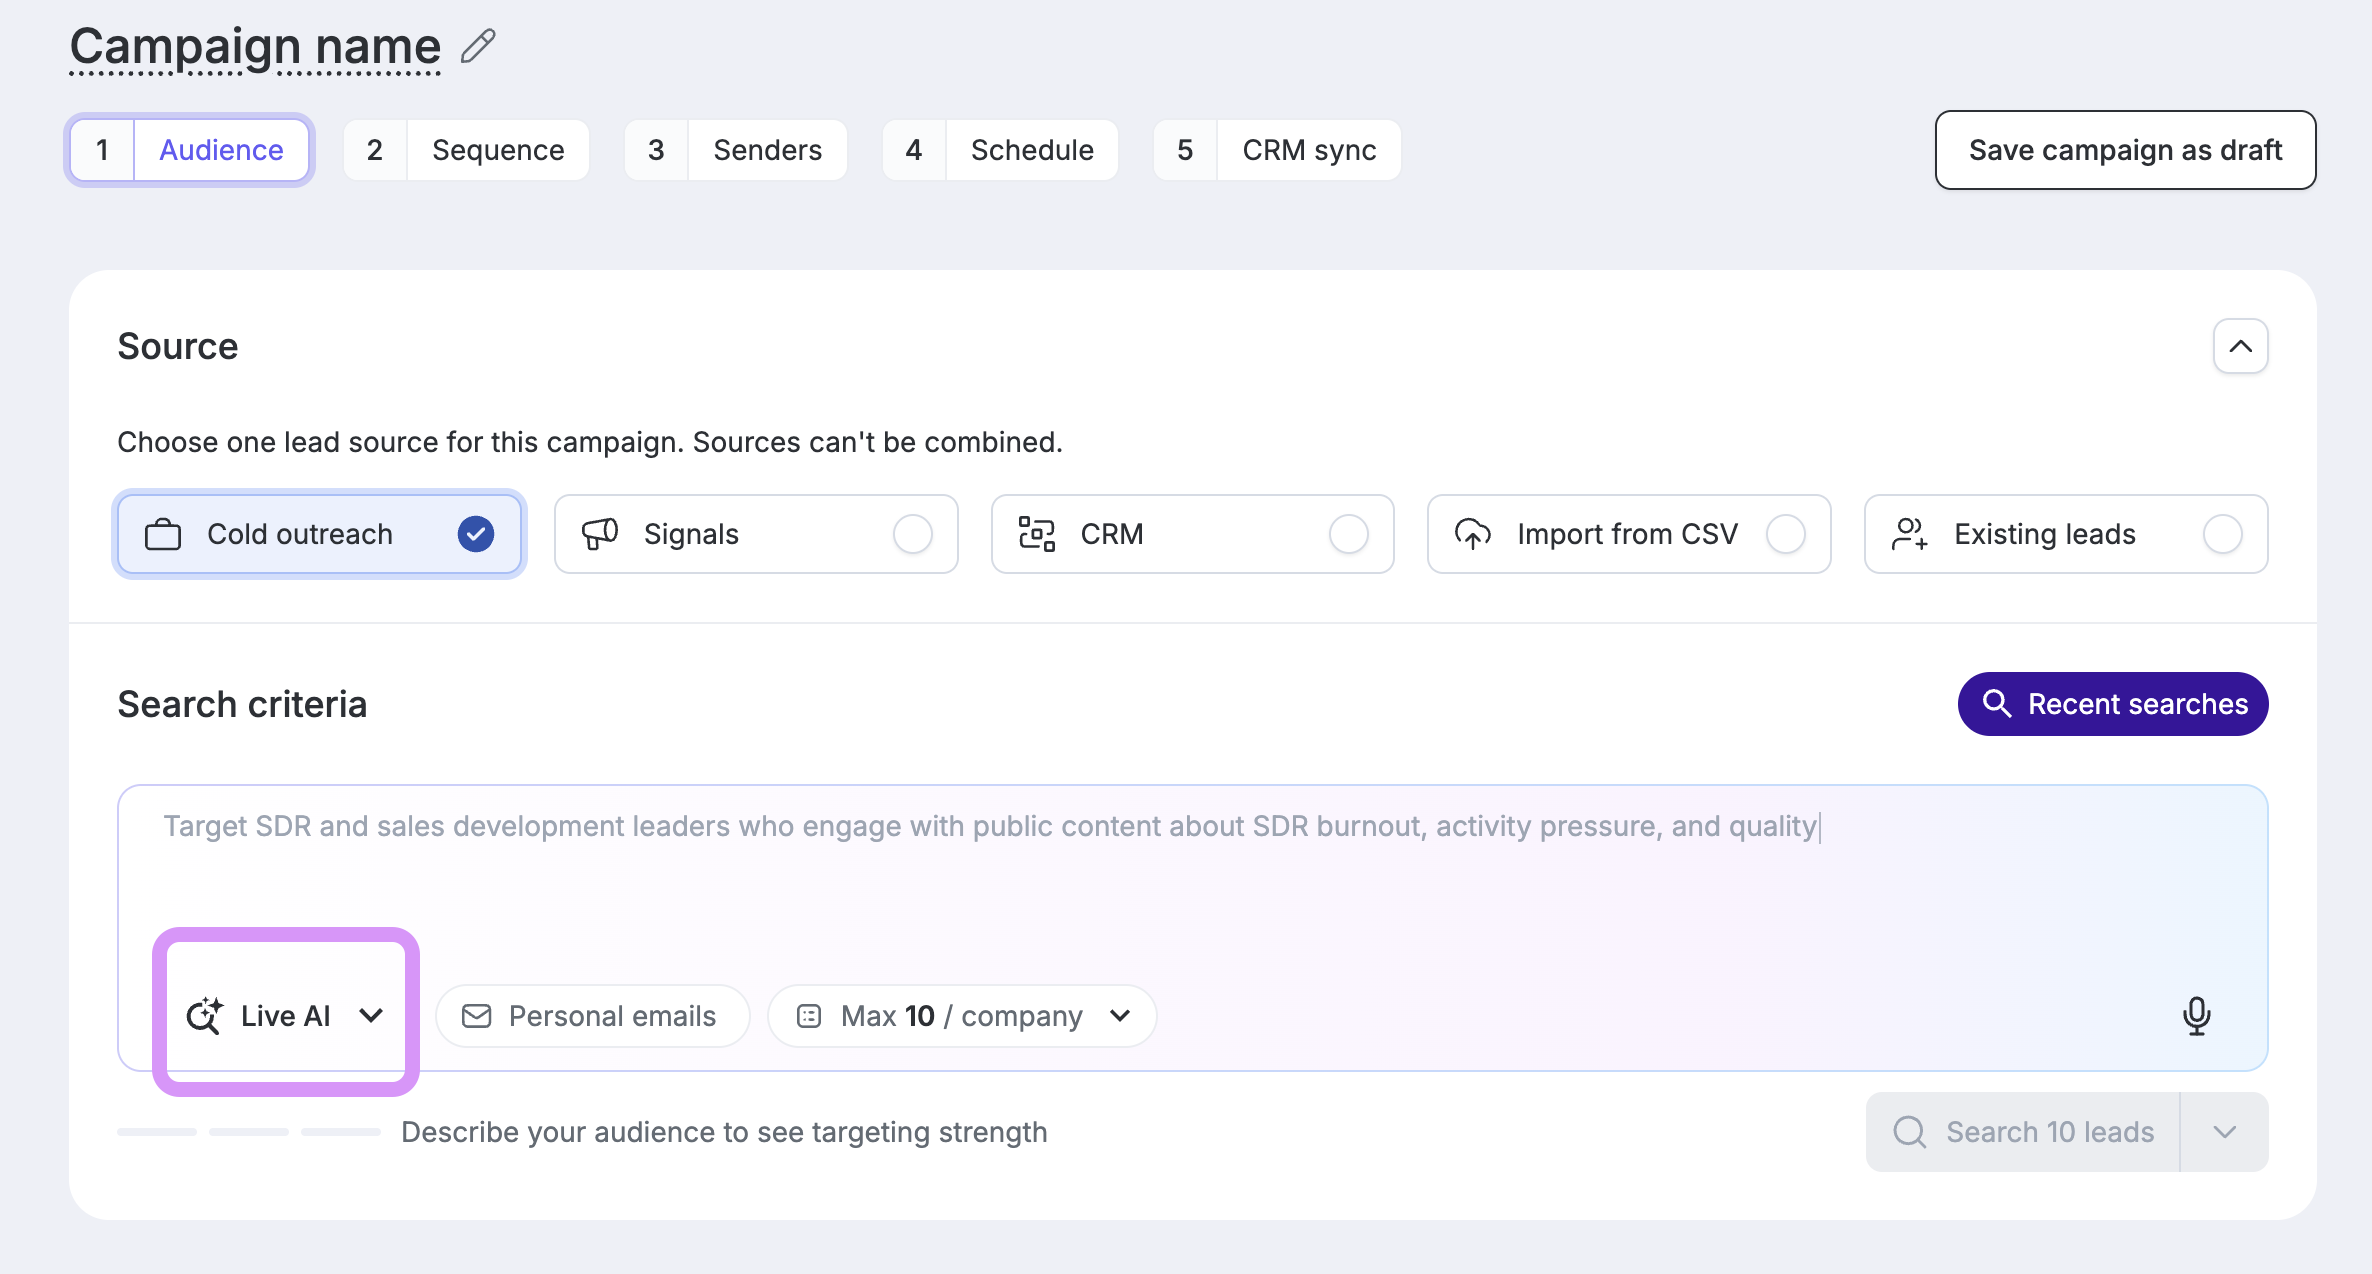Go to the Audience step tab

click(x=190, y=150)
